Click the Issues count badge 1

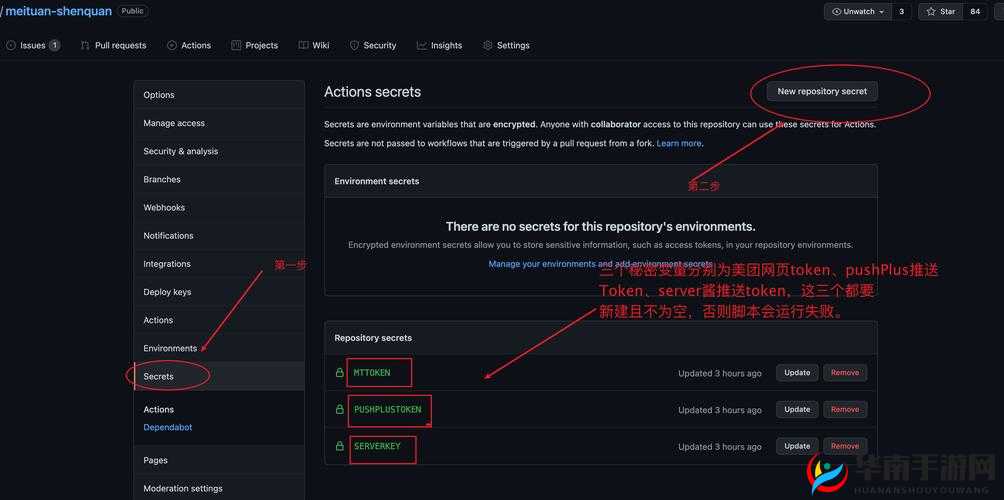click(x=54, y=45)
